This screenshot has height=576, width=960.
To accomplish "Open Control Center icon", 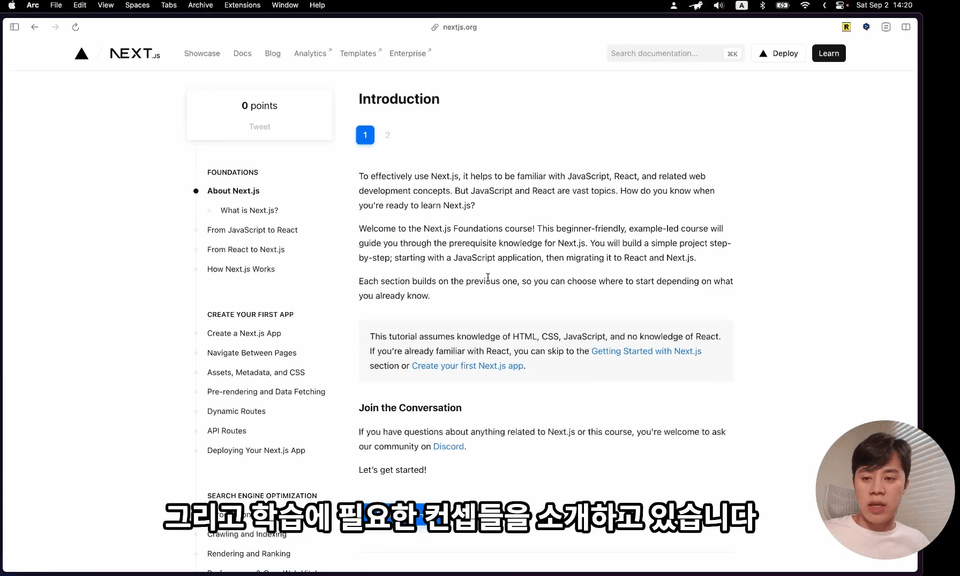I will [841, 5].
